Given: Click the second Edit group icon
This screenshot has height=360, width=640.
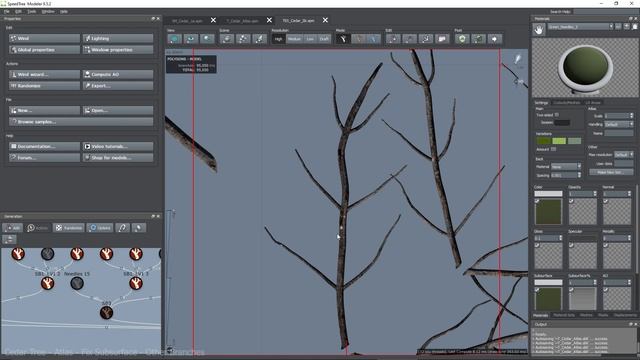Looking at the screenshot, I should [409, 39].
